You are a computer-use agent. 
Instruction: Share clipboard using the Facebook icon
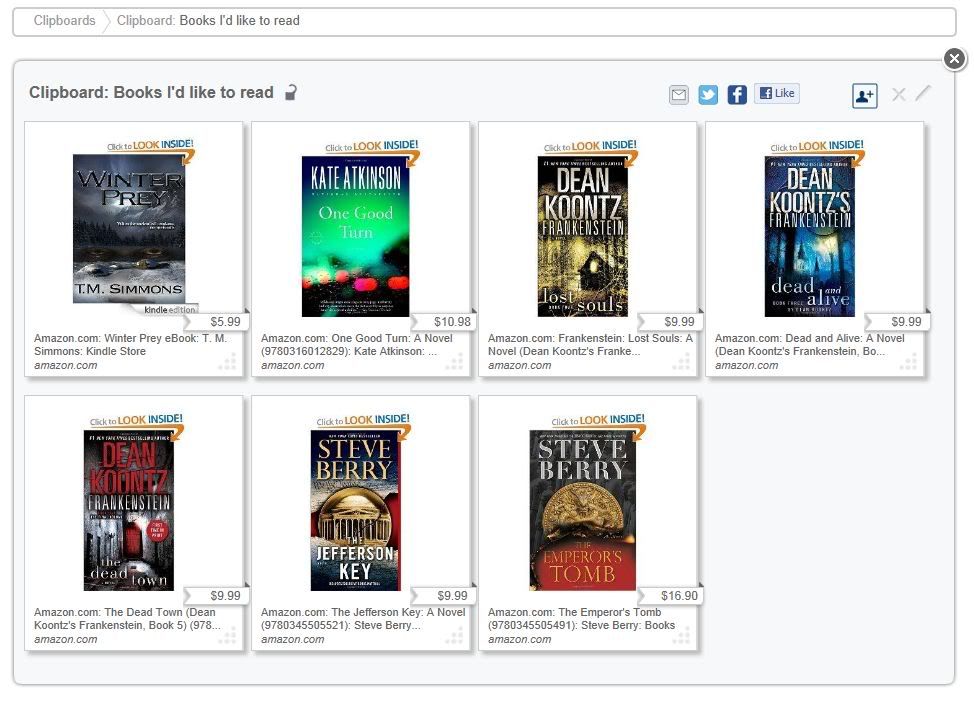click(737, 95)
